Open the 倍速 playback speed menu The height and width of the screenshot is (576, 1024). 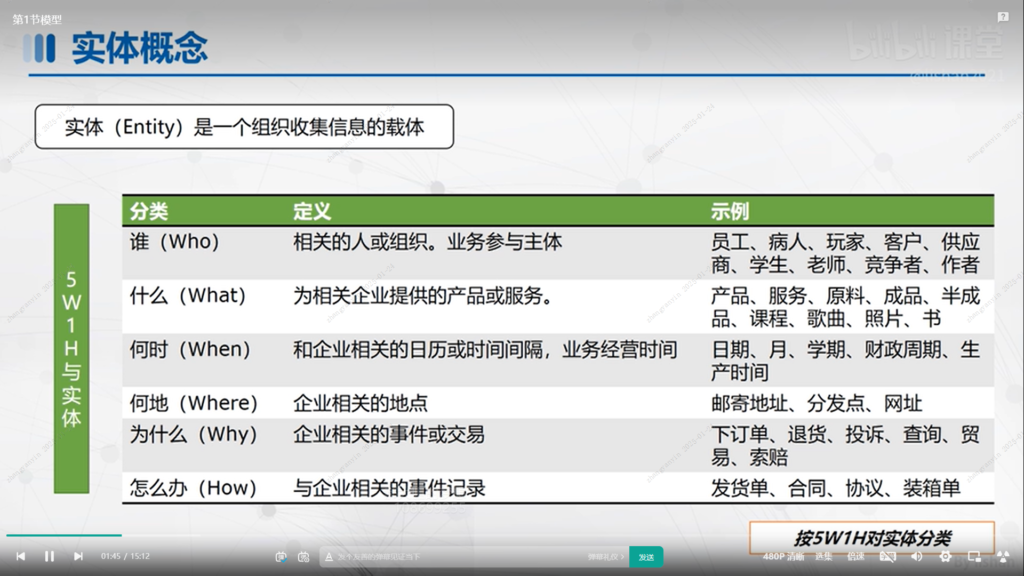point(856,556)
